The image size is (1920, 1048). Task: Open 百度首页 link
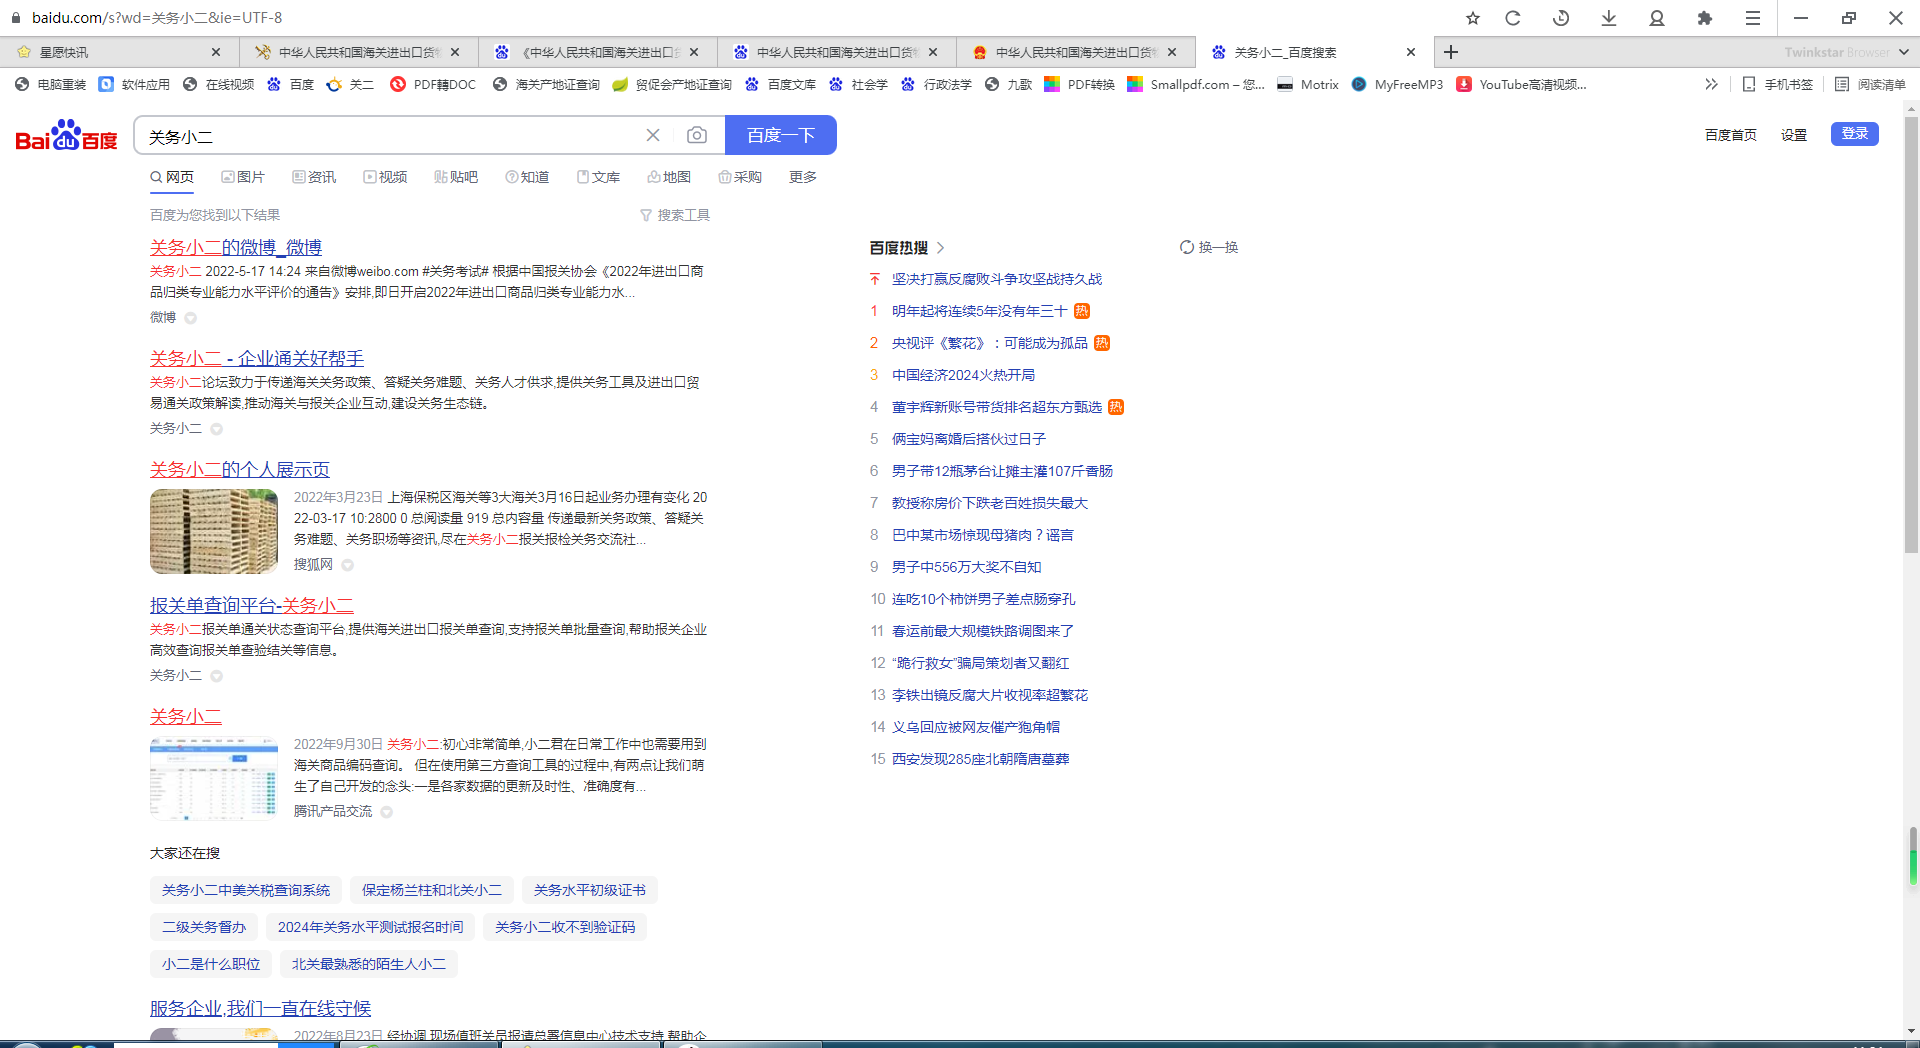click(1730, 135)
